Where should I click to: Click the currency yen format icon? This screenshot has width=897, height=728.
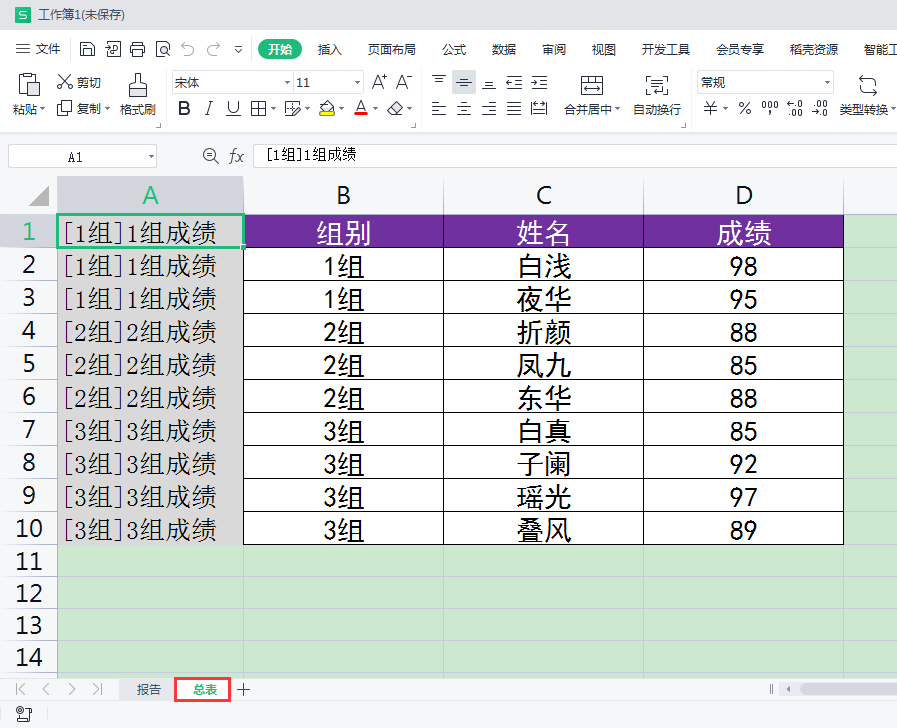click(x=711, y=108)
